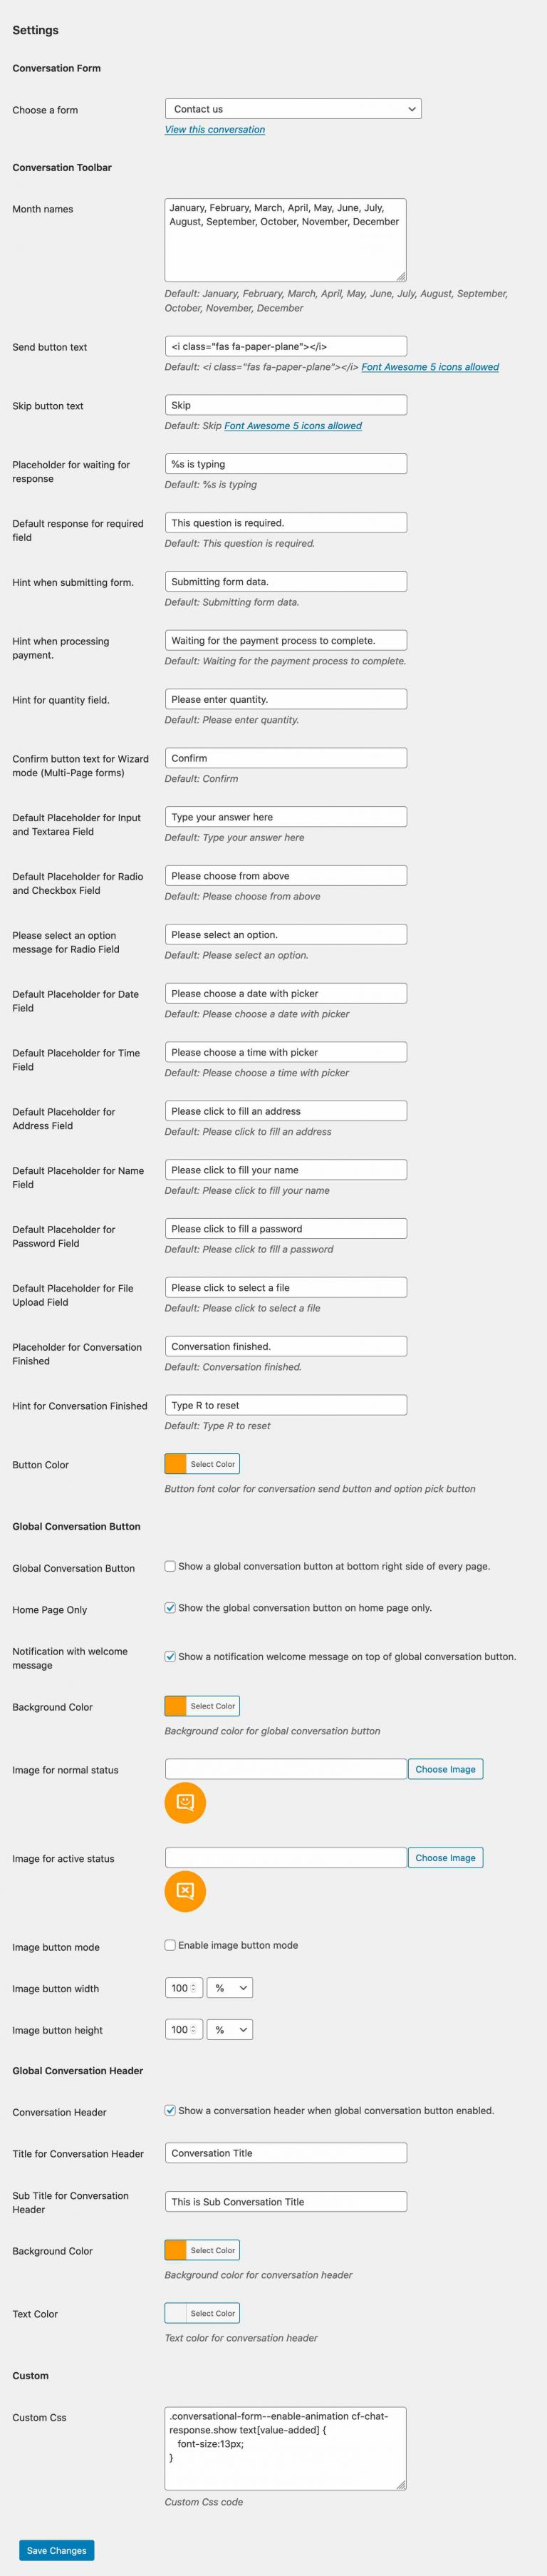Image resolution: width=547 pixels, height=2576 pixels.
Task: Click the "View this conversation" link
Action: [x=214, y=129]
